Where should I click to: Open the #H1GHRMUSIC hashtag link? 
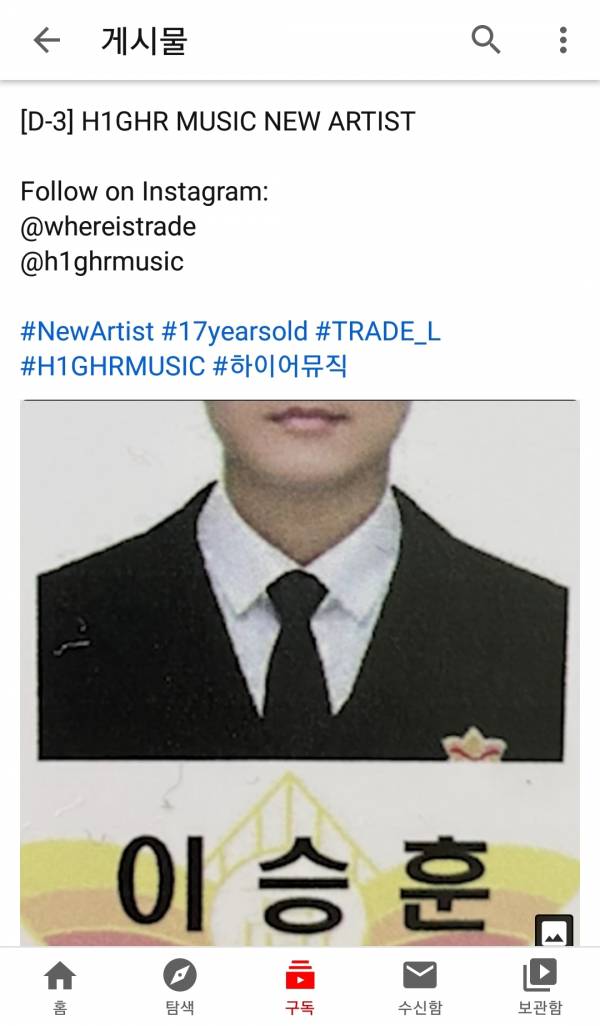113,366
